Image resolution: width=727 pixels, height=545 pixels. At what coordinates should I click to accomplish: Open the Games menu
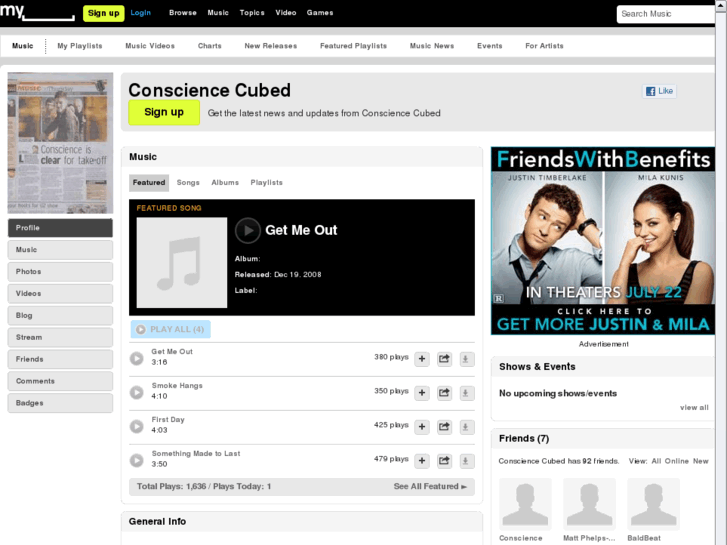click(x=320, y=13)
